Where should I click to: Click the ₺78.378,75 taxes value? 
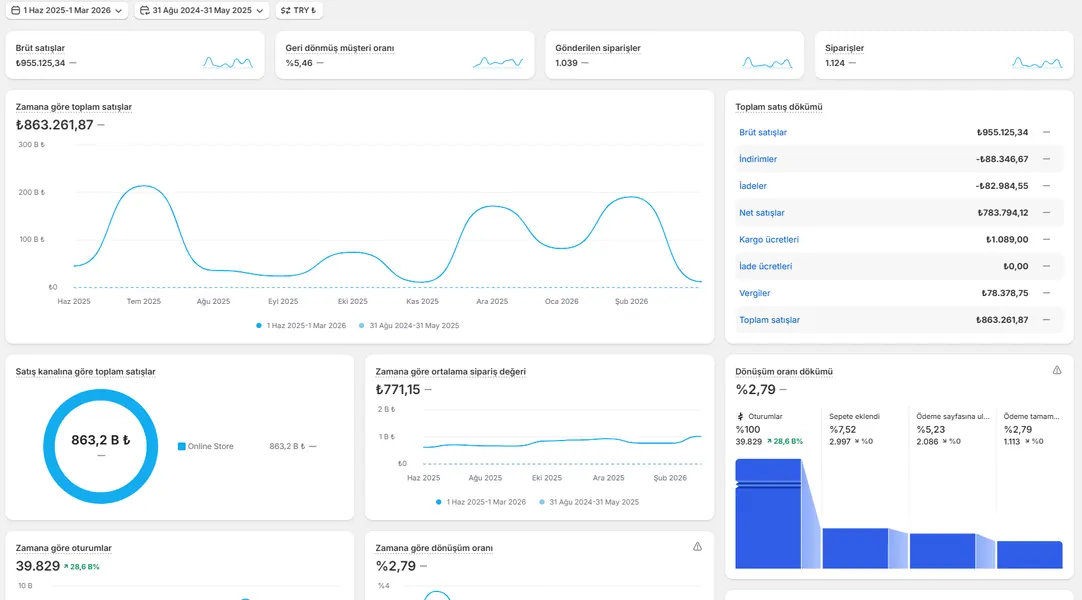point(1005,293)
